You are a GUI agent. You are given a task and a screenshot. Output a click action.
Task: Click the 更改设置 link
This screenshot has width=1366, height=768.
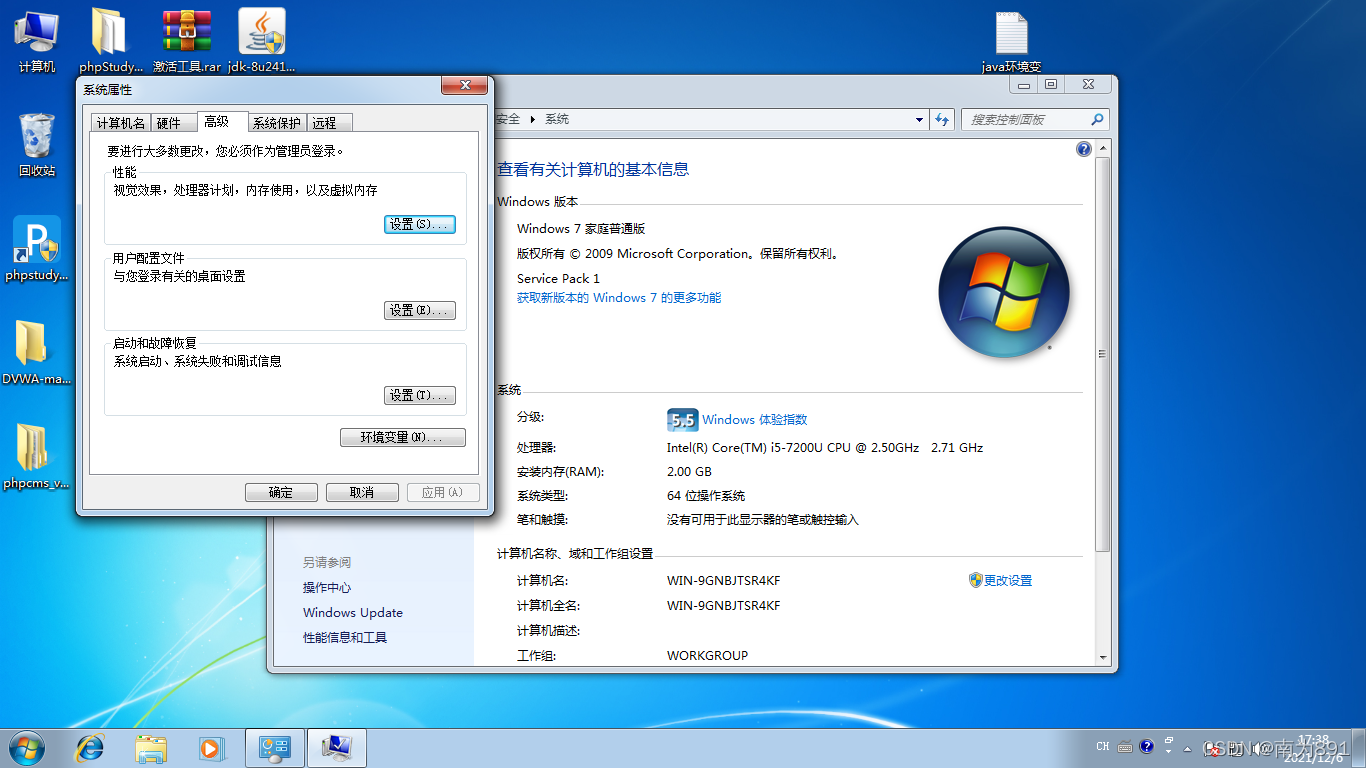(x=1008, y=580)
